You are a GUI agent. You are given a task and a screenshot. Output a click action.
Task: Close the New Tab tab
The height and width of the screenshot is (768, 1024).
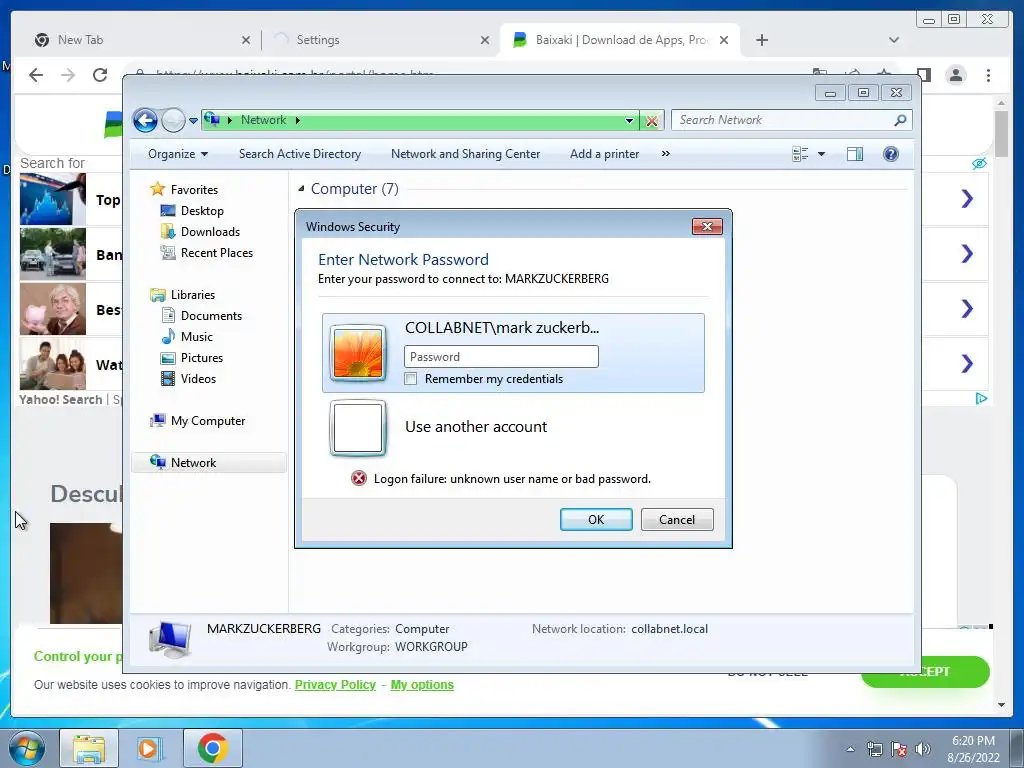[x=246, y=40]
